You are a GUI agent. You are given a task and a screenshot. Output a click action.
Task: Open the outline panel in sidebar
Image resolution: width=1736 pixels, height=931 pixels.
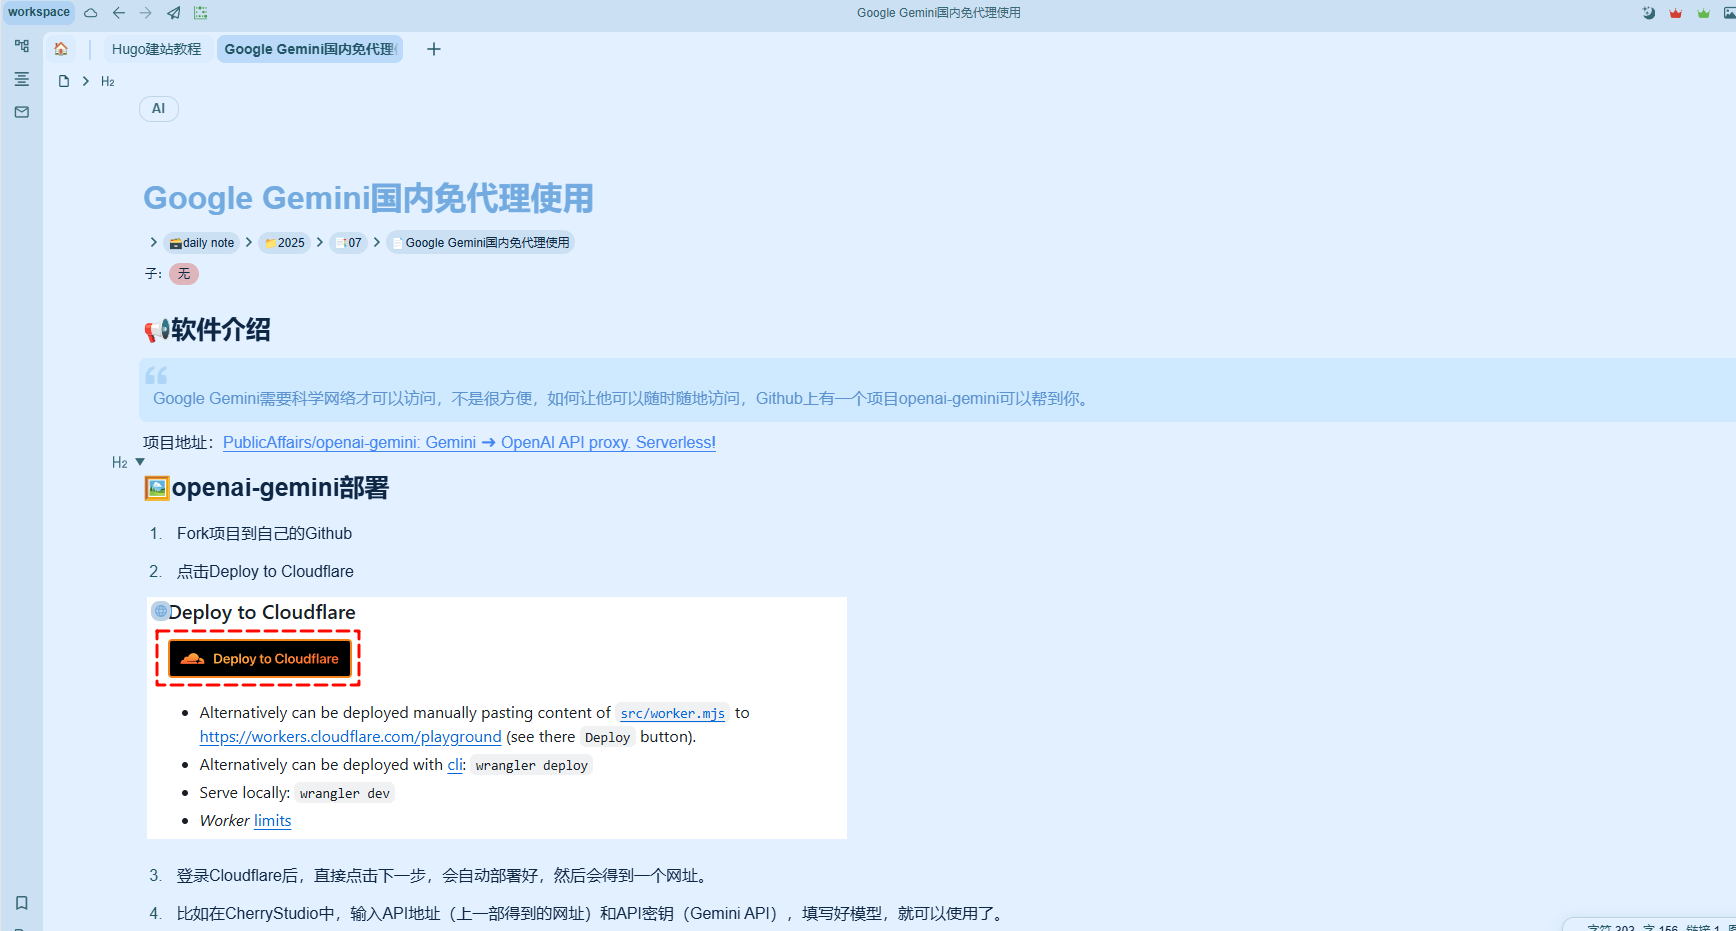pos(22,79)
